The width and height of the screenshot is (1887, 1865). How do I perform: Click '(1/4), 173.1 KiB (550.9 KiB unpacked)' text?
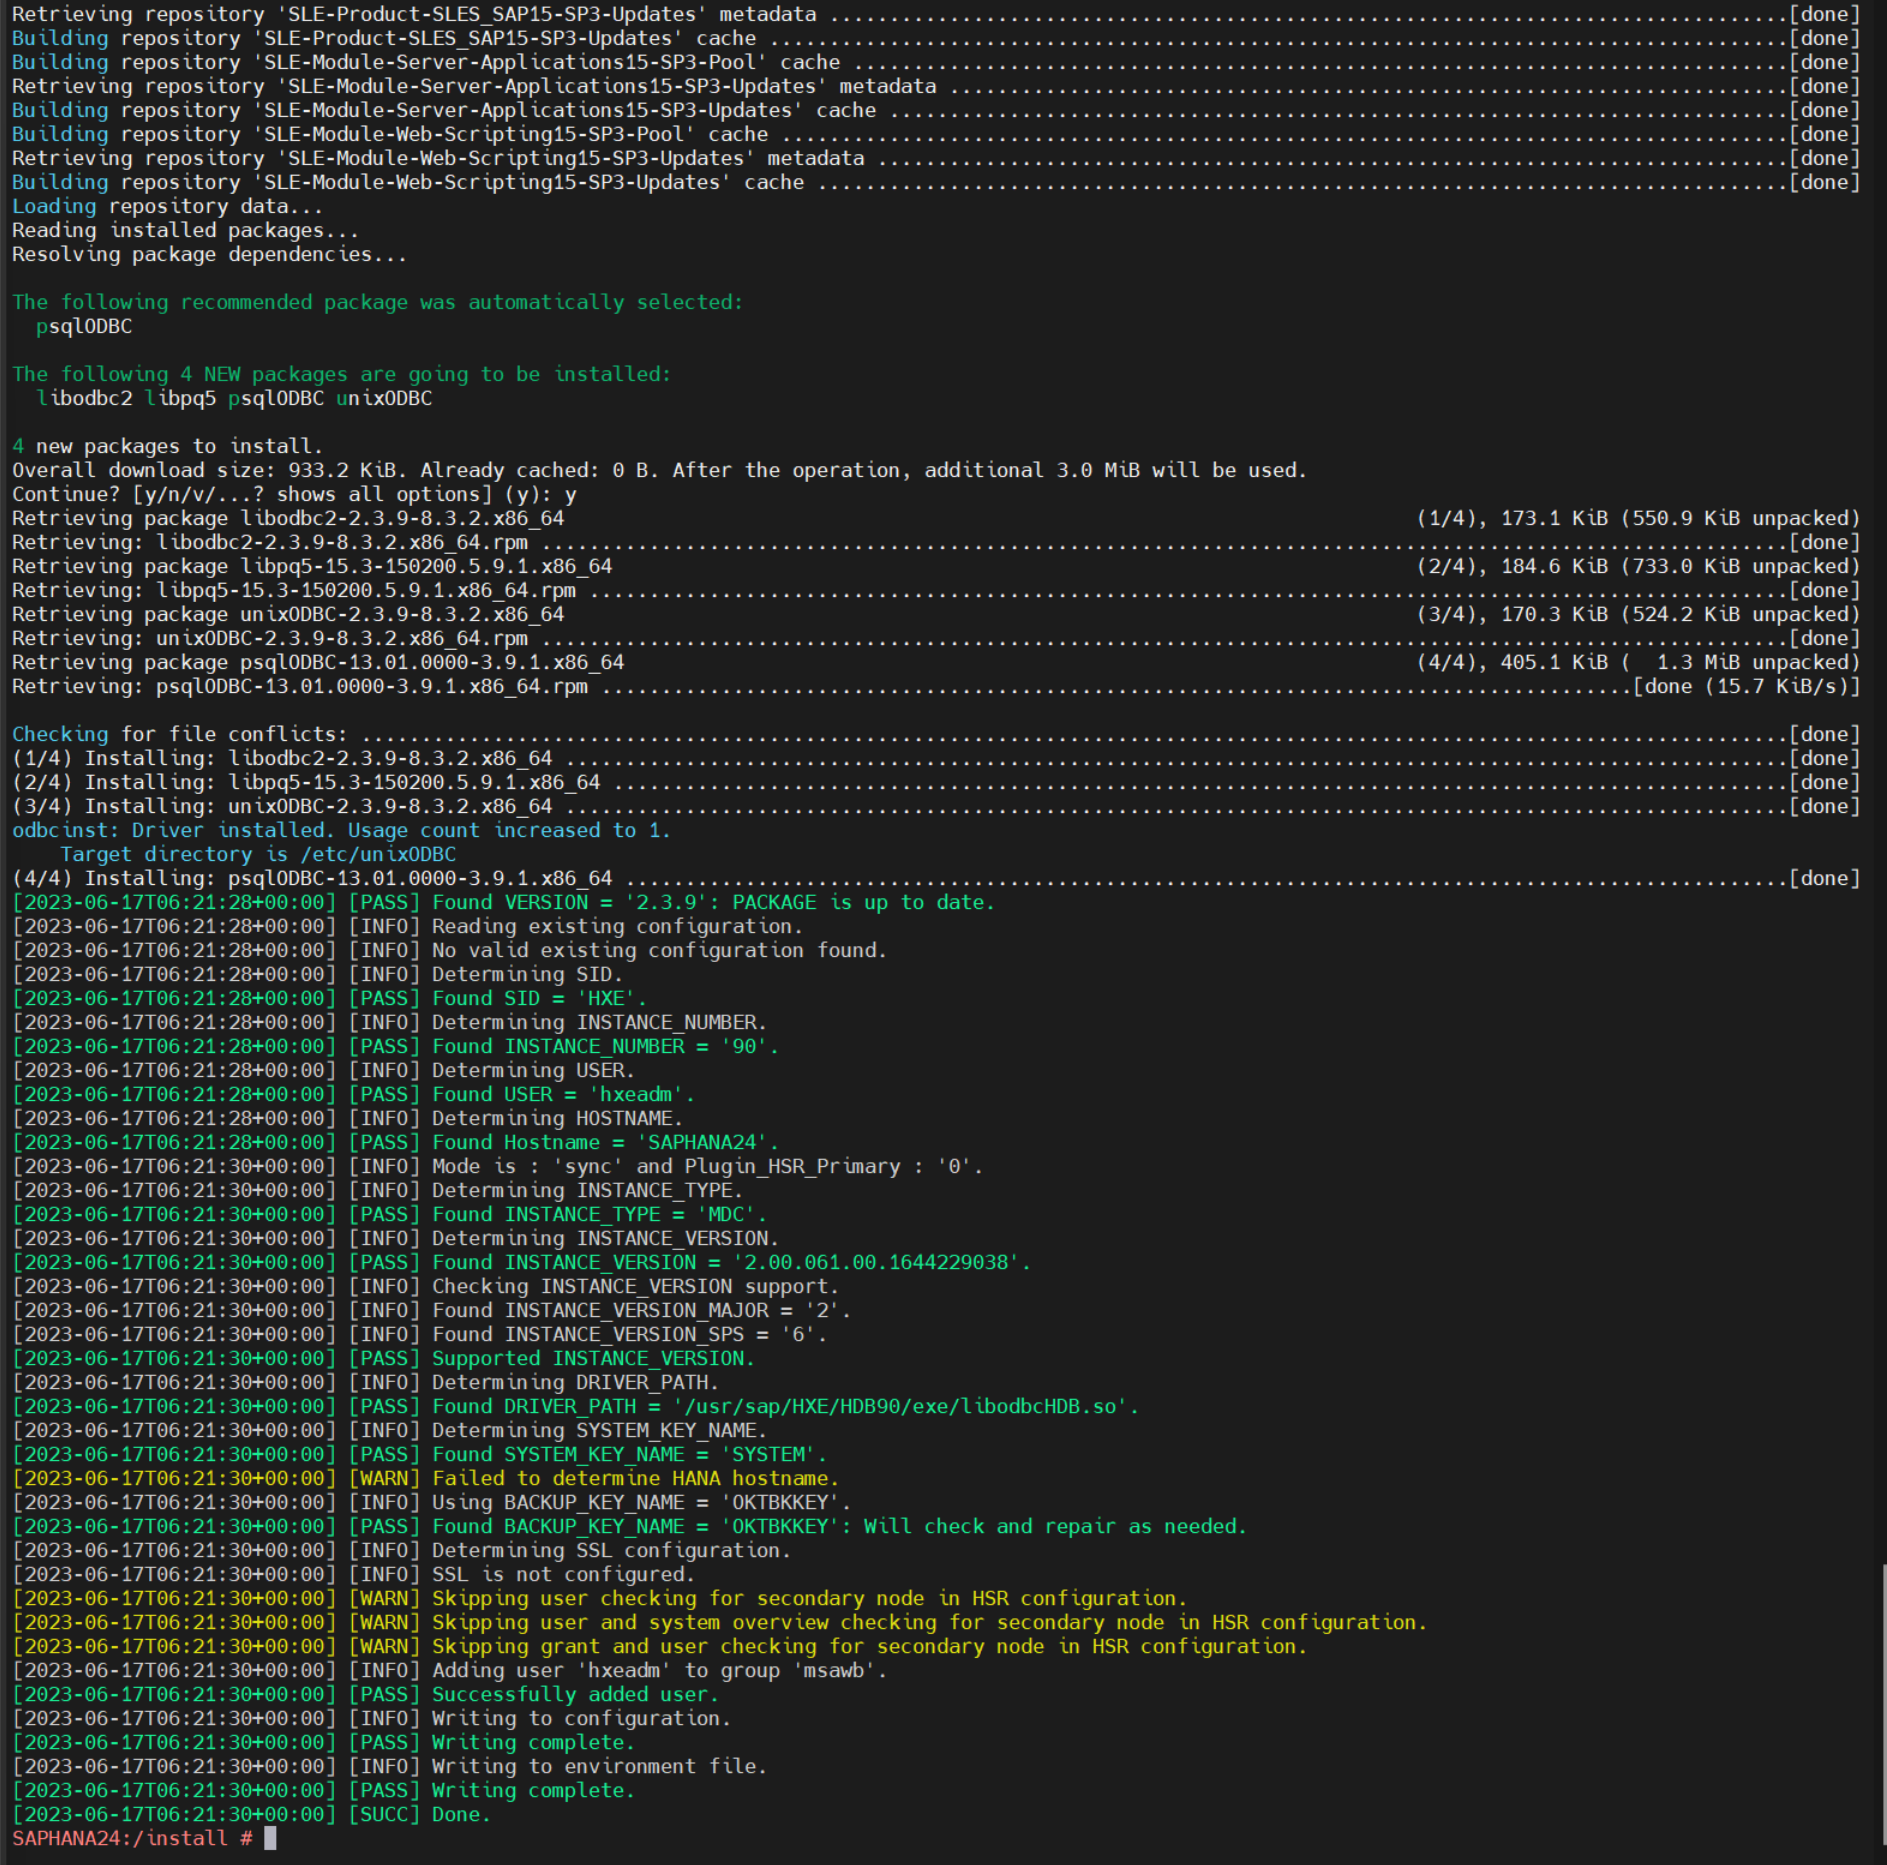(1638, 518)
